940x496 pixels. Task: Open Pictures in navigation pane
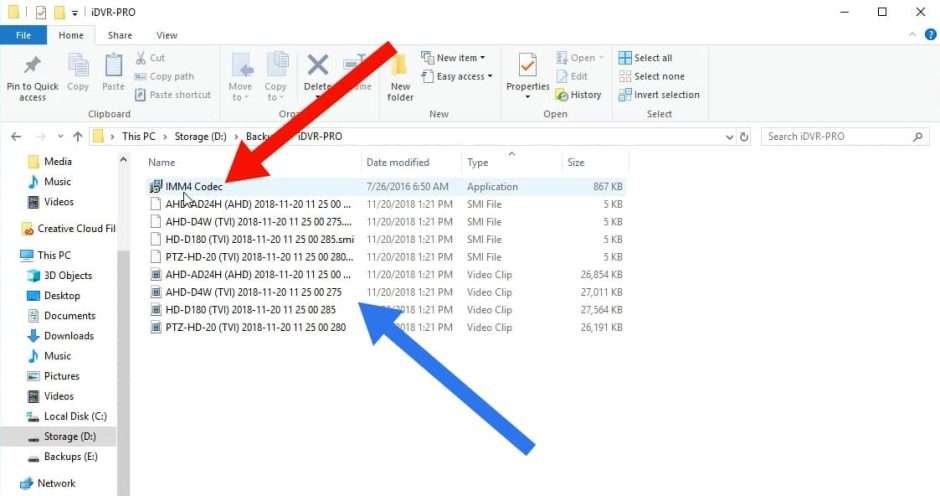pos(53,376)
